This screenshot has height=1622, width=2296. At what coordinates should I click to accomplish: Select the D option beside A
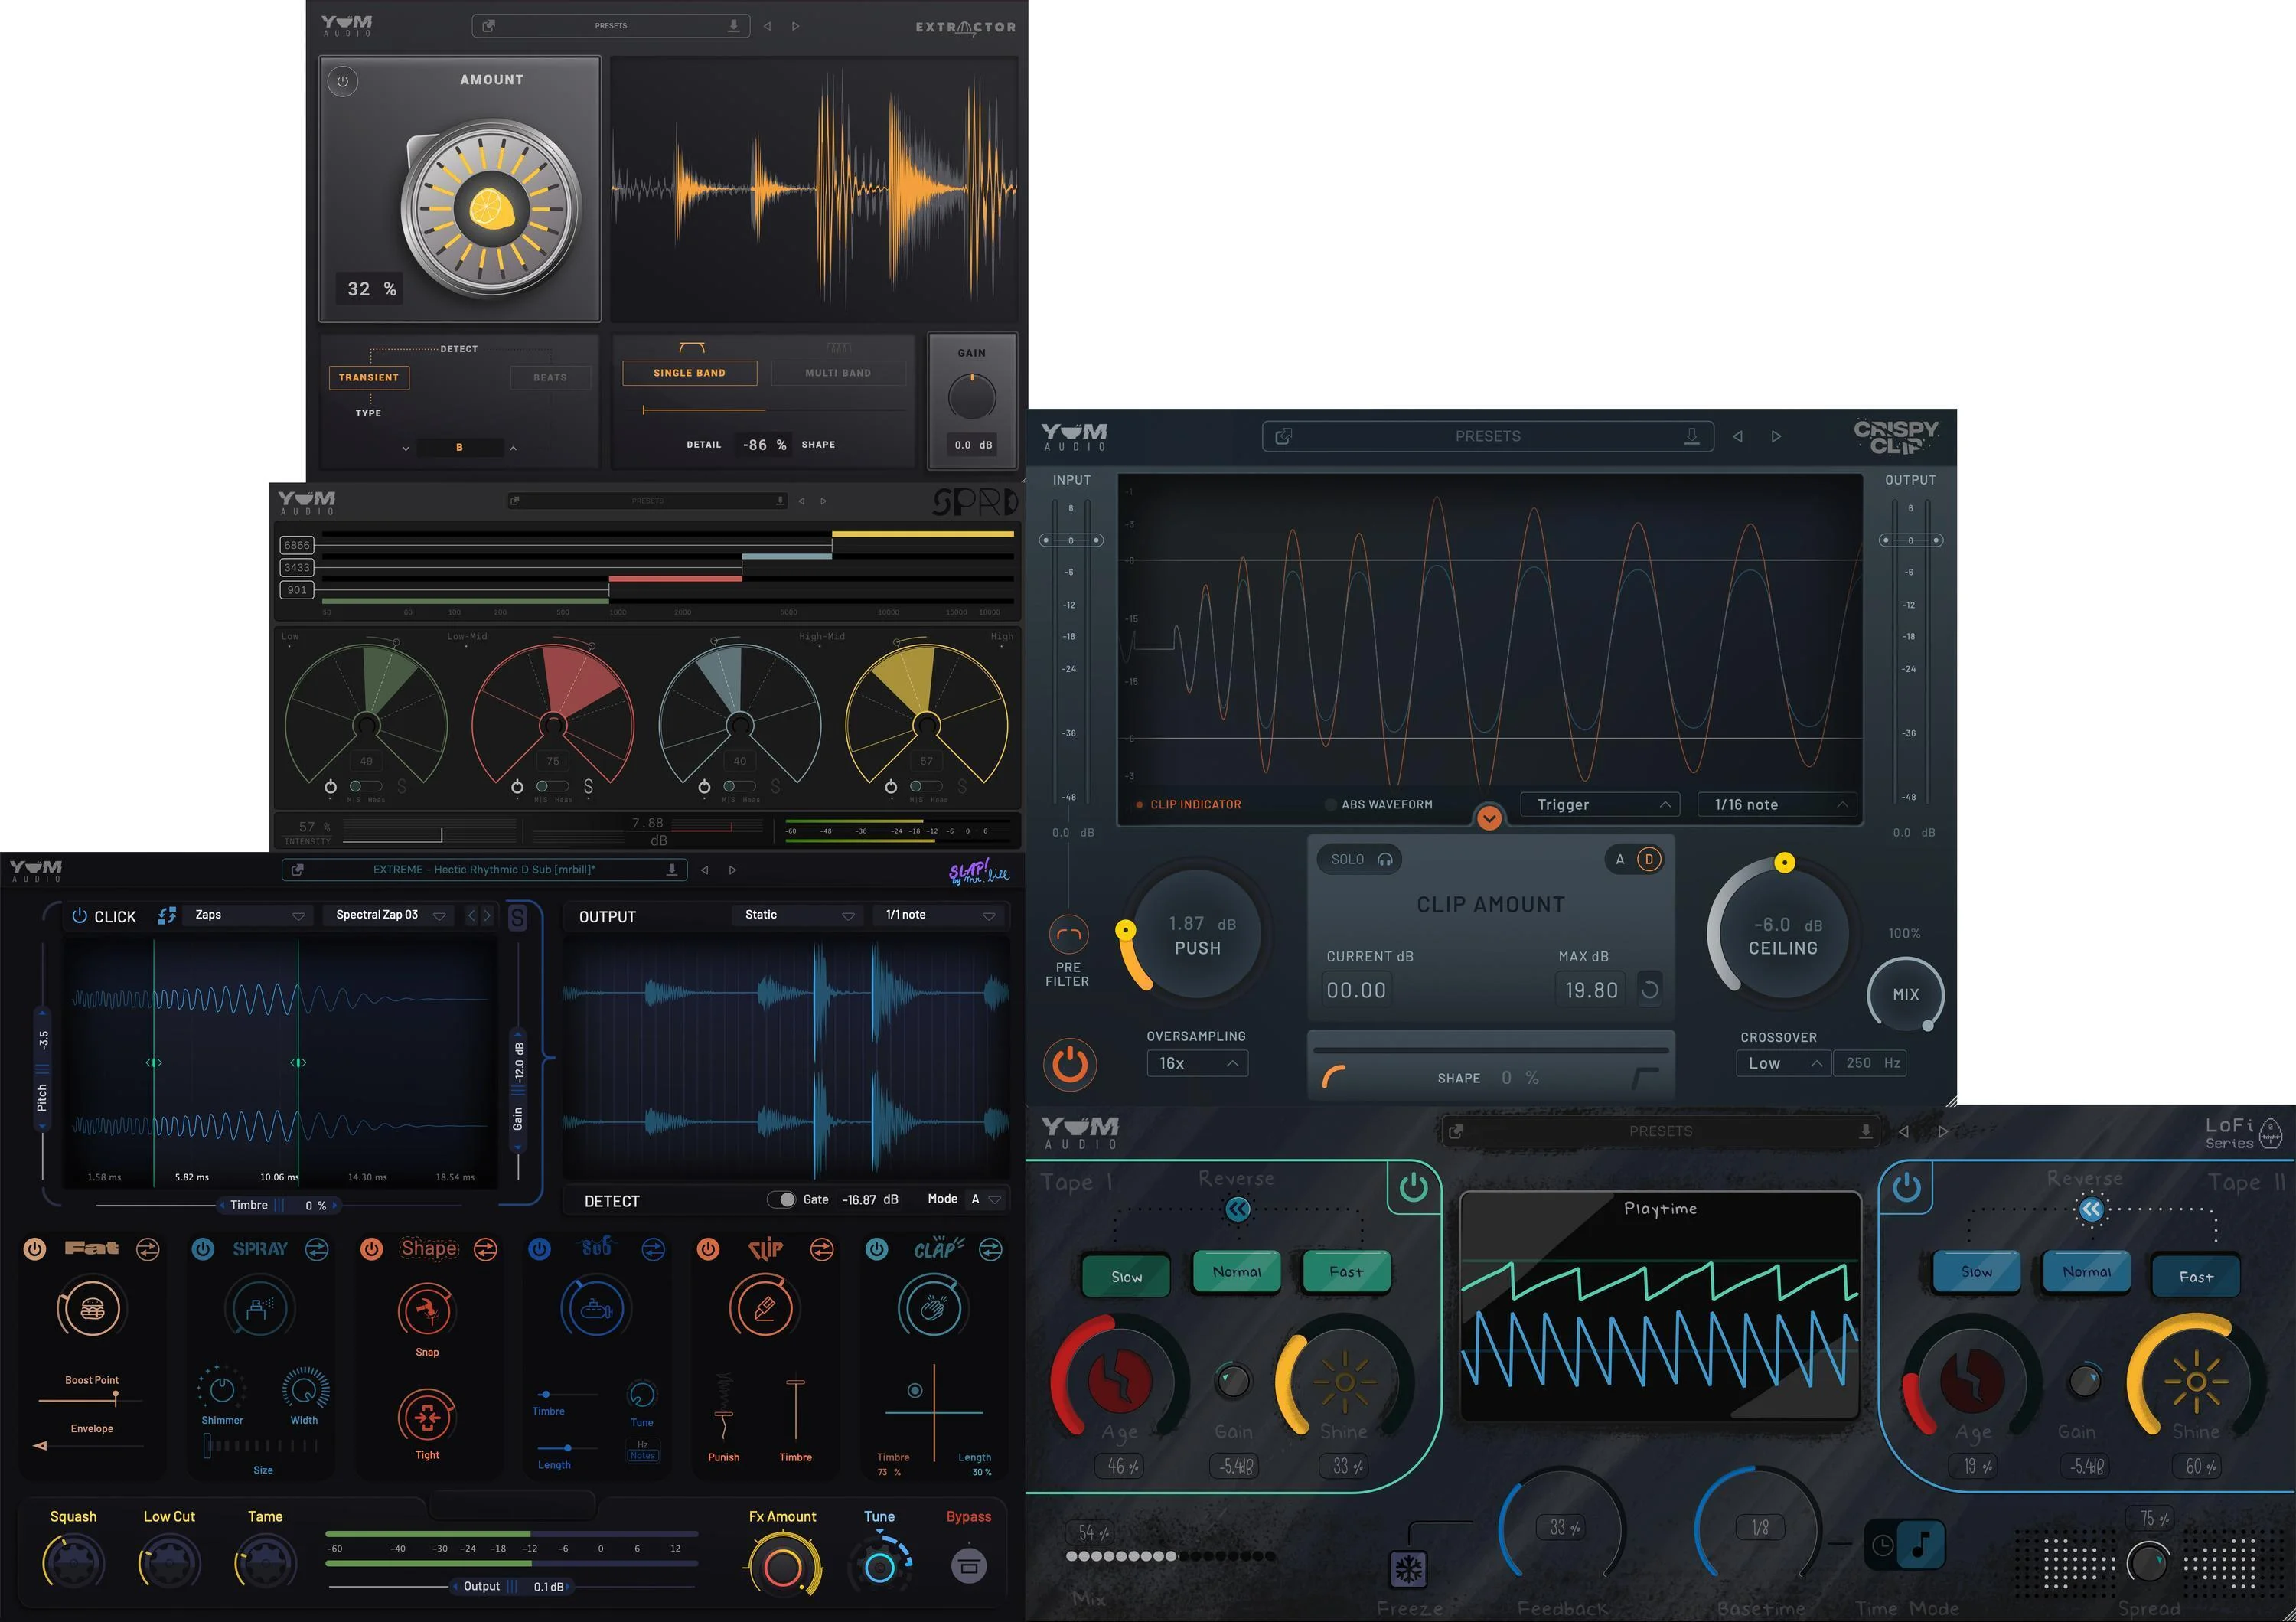point(1649,859)
